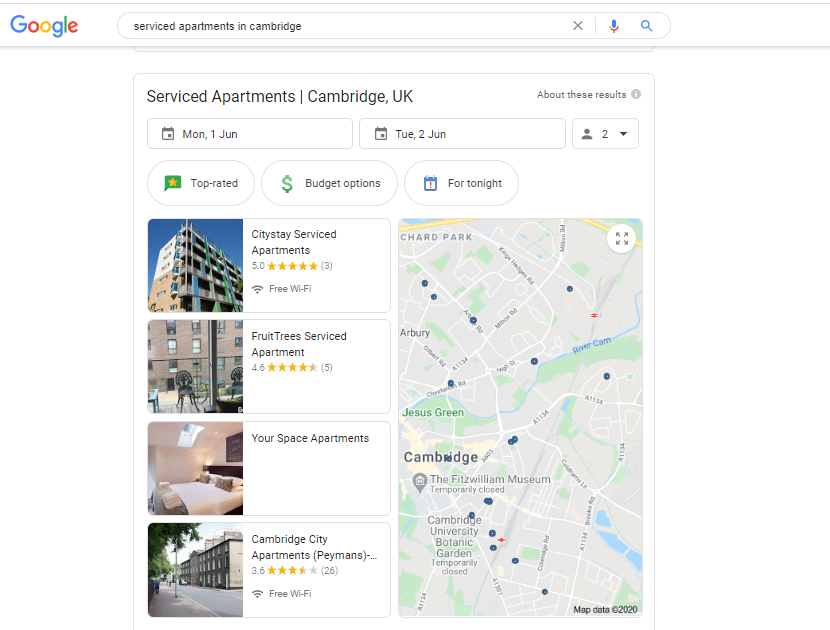Click Fitzwilliam Museum marker on map
The width and height of the screenshot is (830, 630).
420,481
